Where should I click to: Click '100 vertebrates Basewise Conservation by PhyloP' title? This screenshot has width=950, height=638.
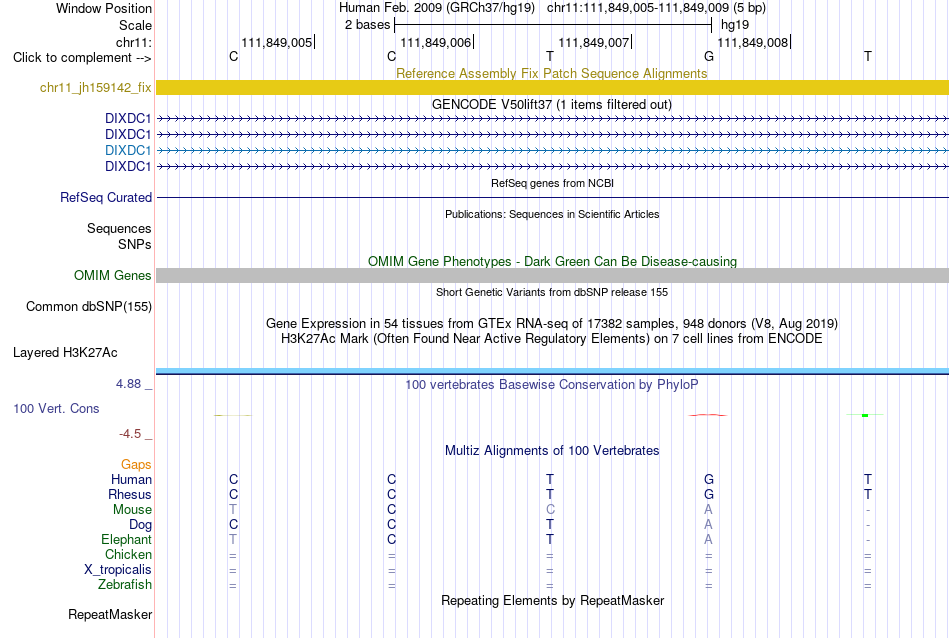(552, 384)
